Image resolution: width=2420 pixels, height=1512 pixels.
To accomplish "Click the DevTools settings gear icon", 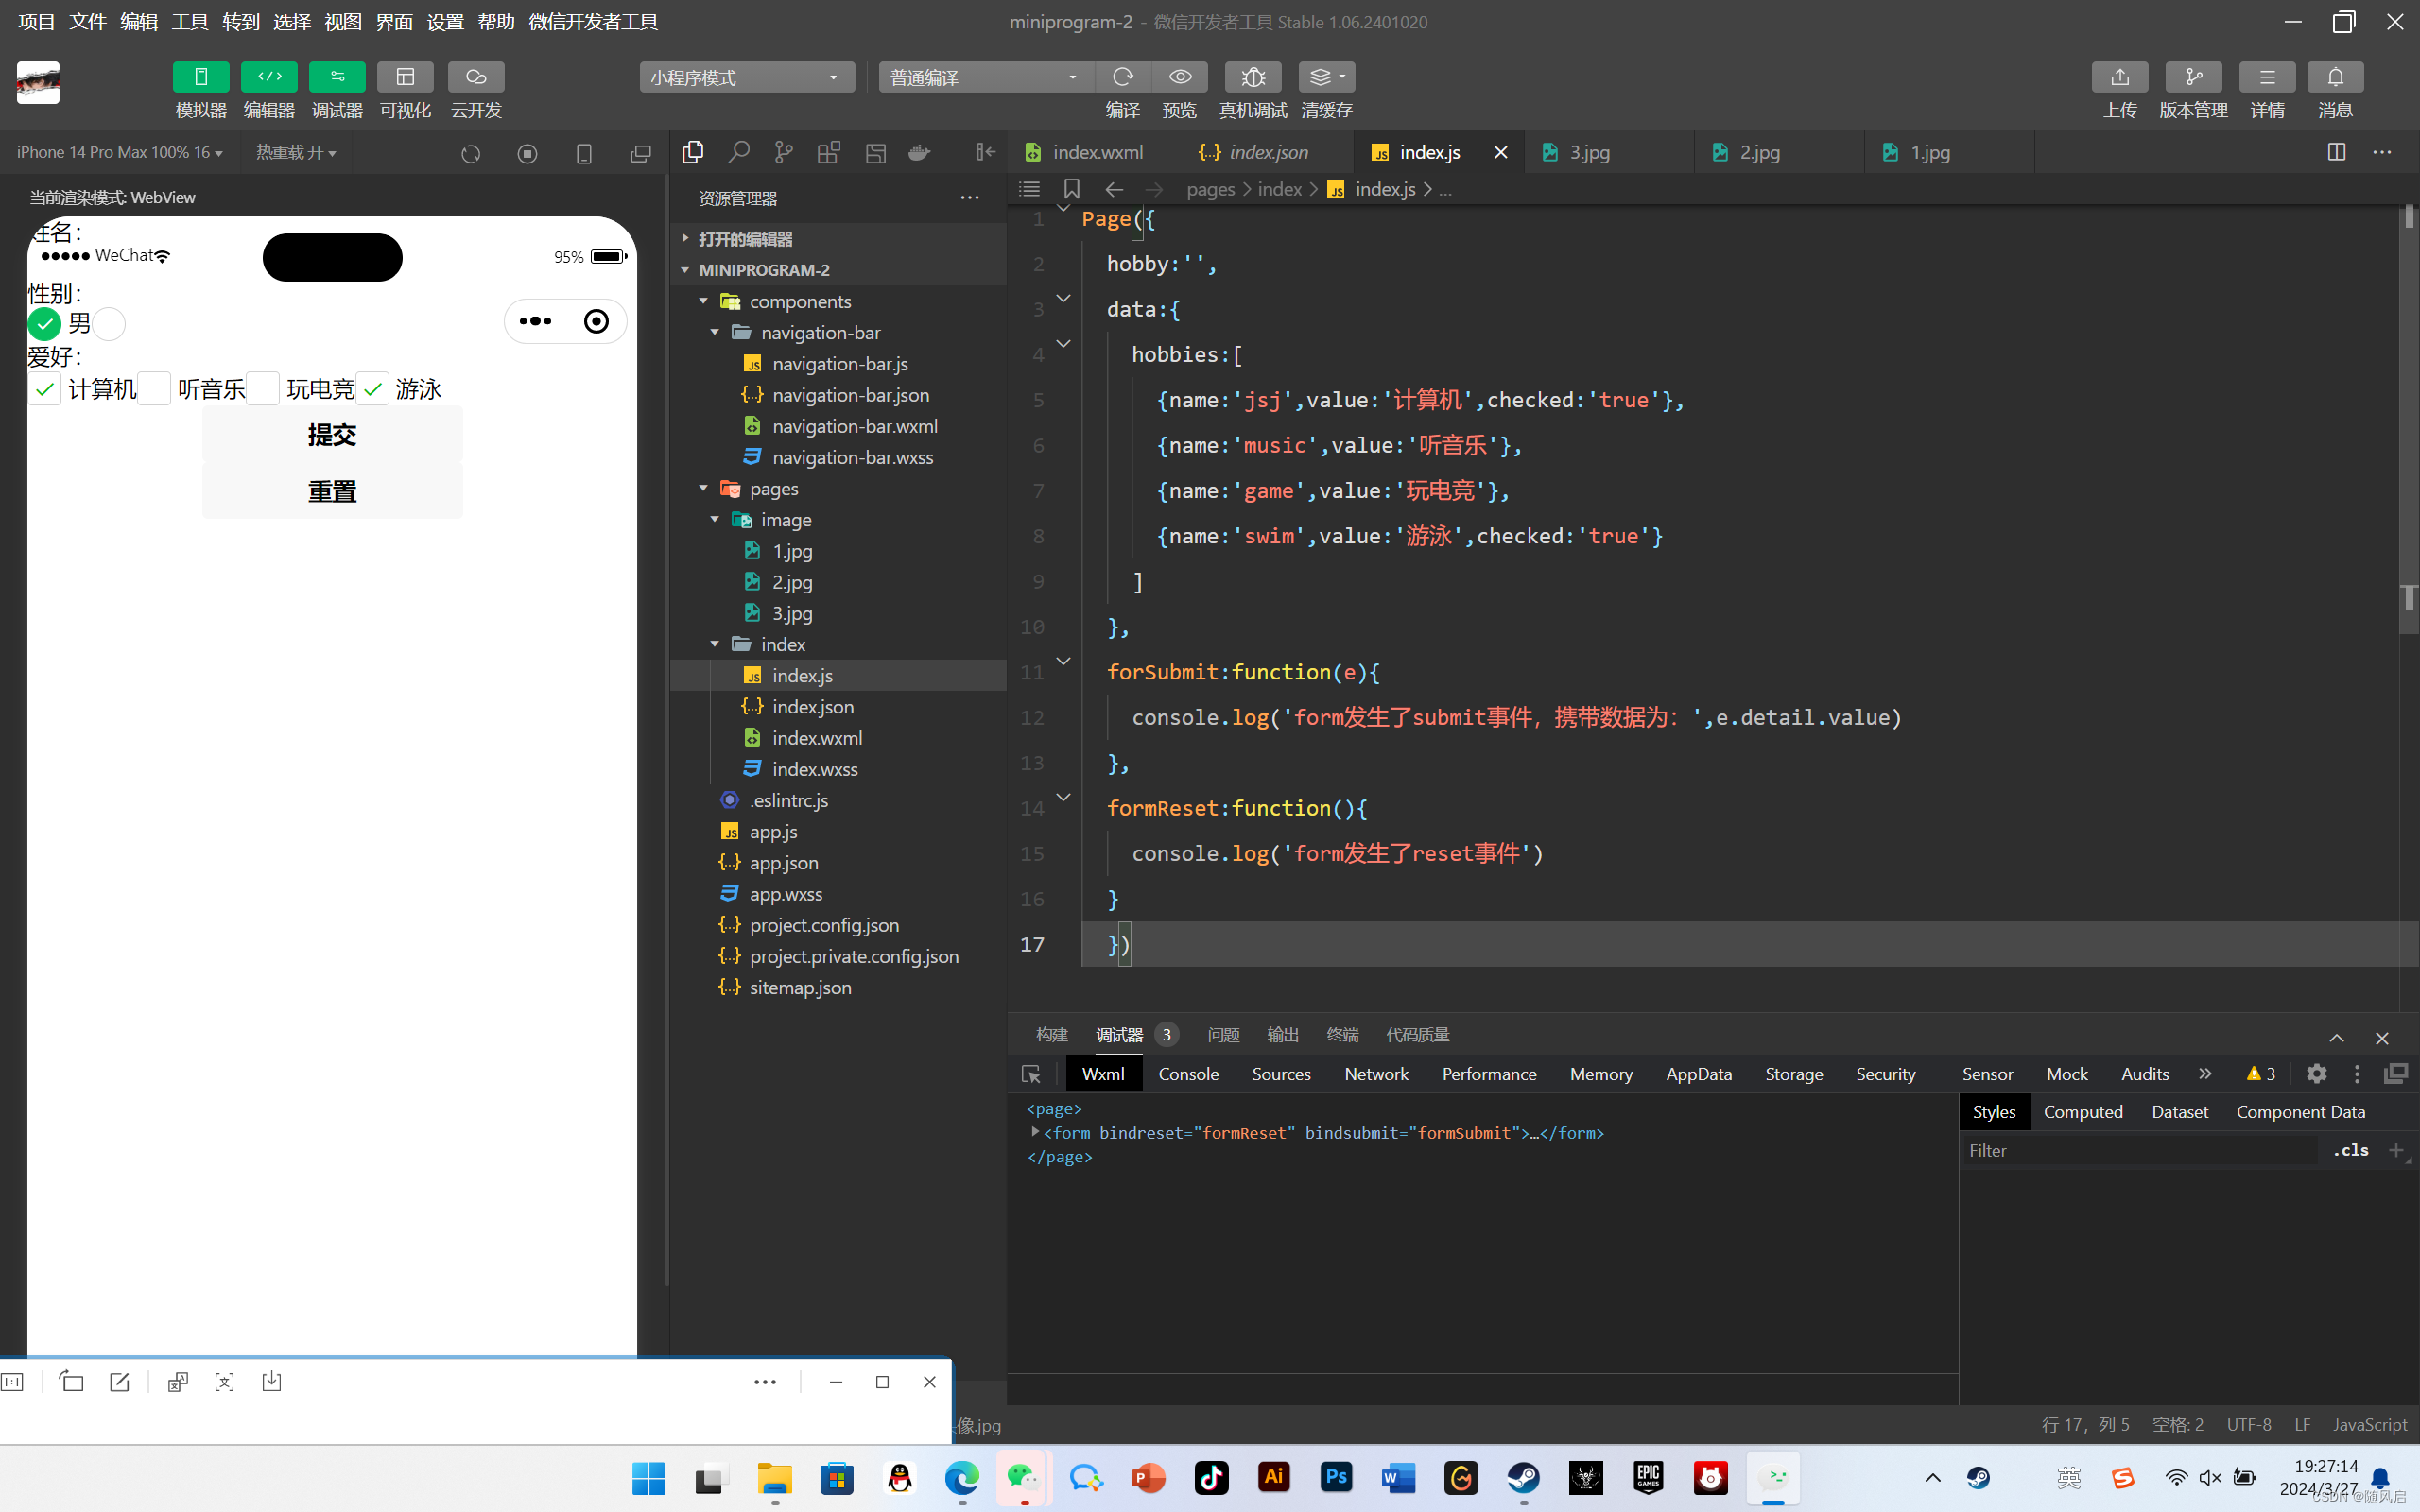I will point(2316,1073).
